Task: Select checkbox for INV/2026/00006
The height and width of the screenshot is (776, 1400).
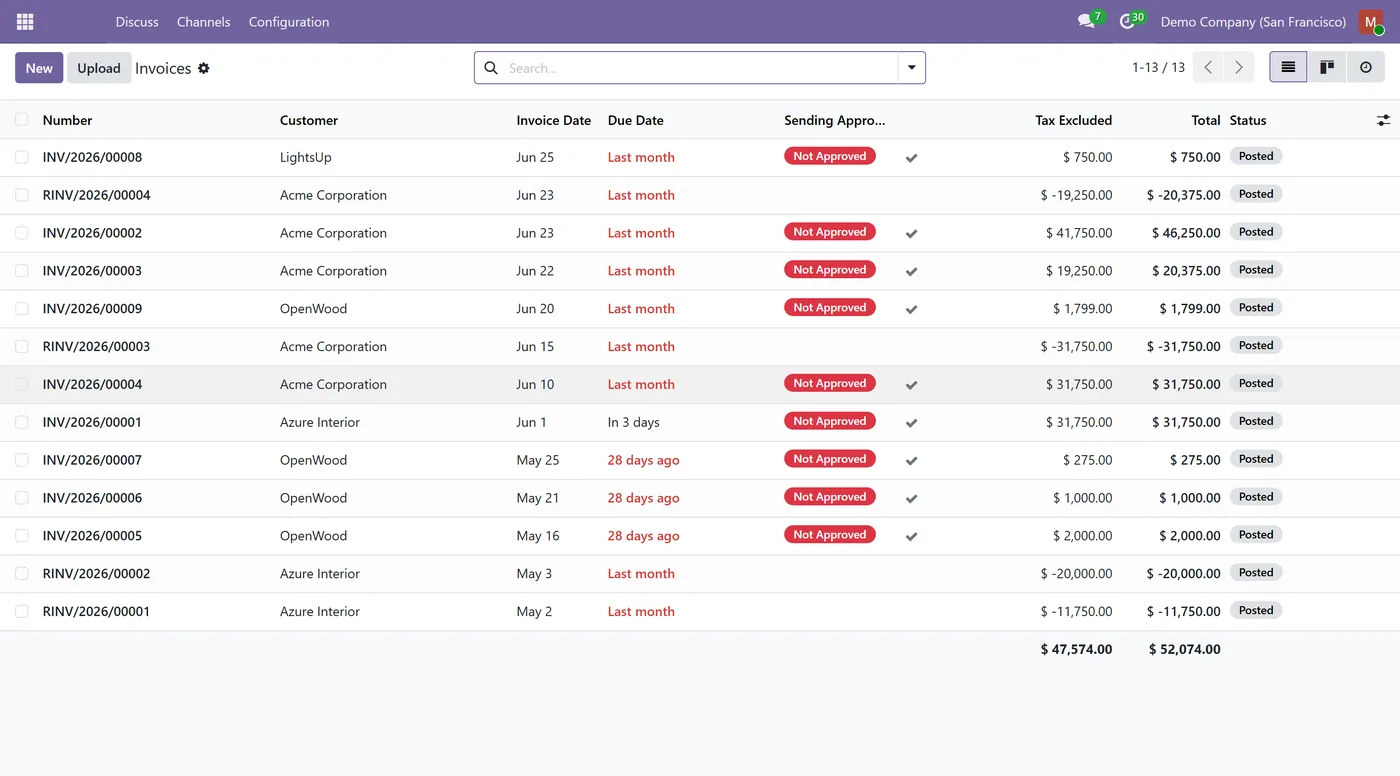Action: click(x=22, y=498)
